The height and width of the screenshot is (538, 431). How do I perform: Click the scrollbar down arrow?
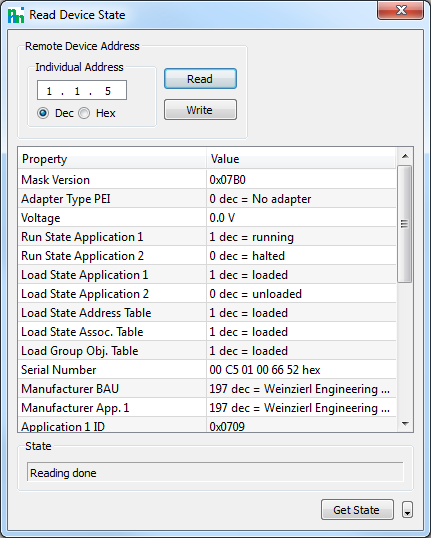pyautogui.click(x=405, y=424)
